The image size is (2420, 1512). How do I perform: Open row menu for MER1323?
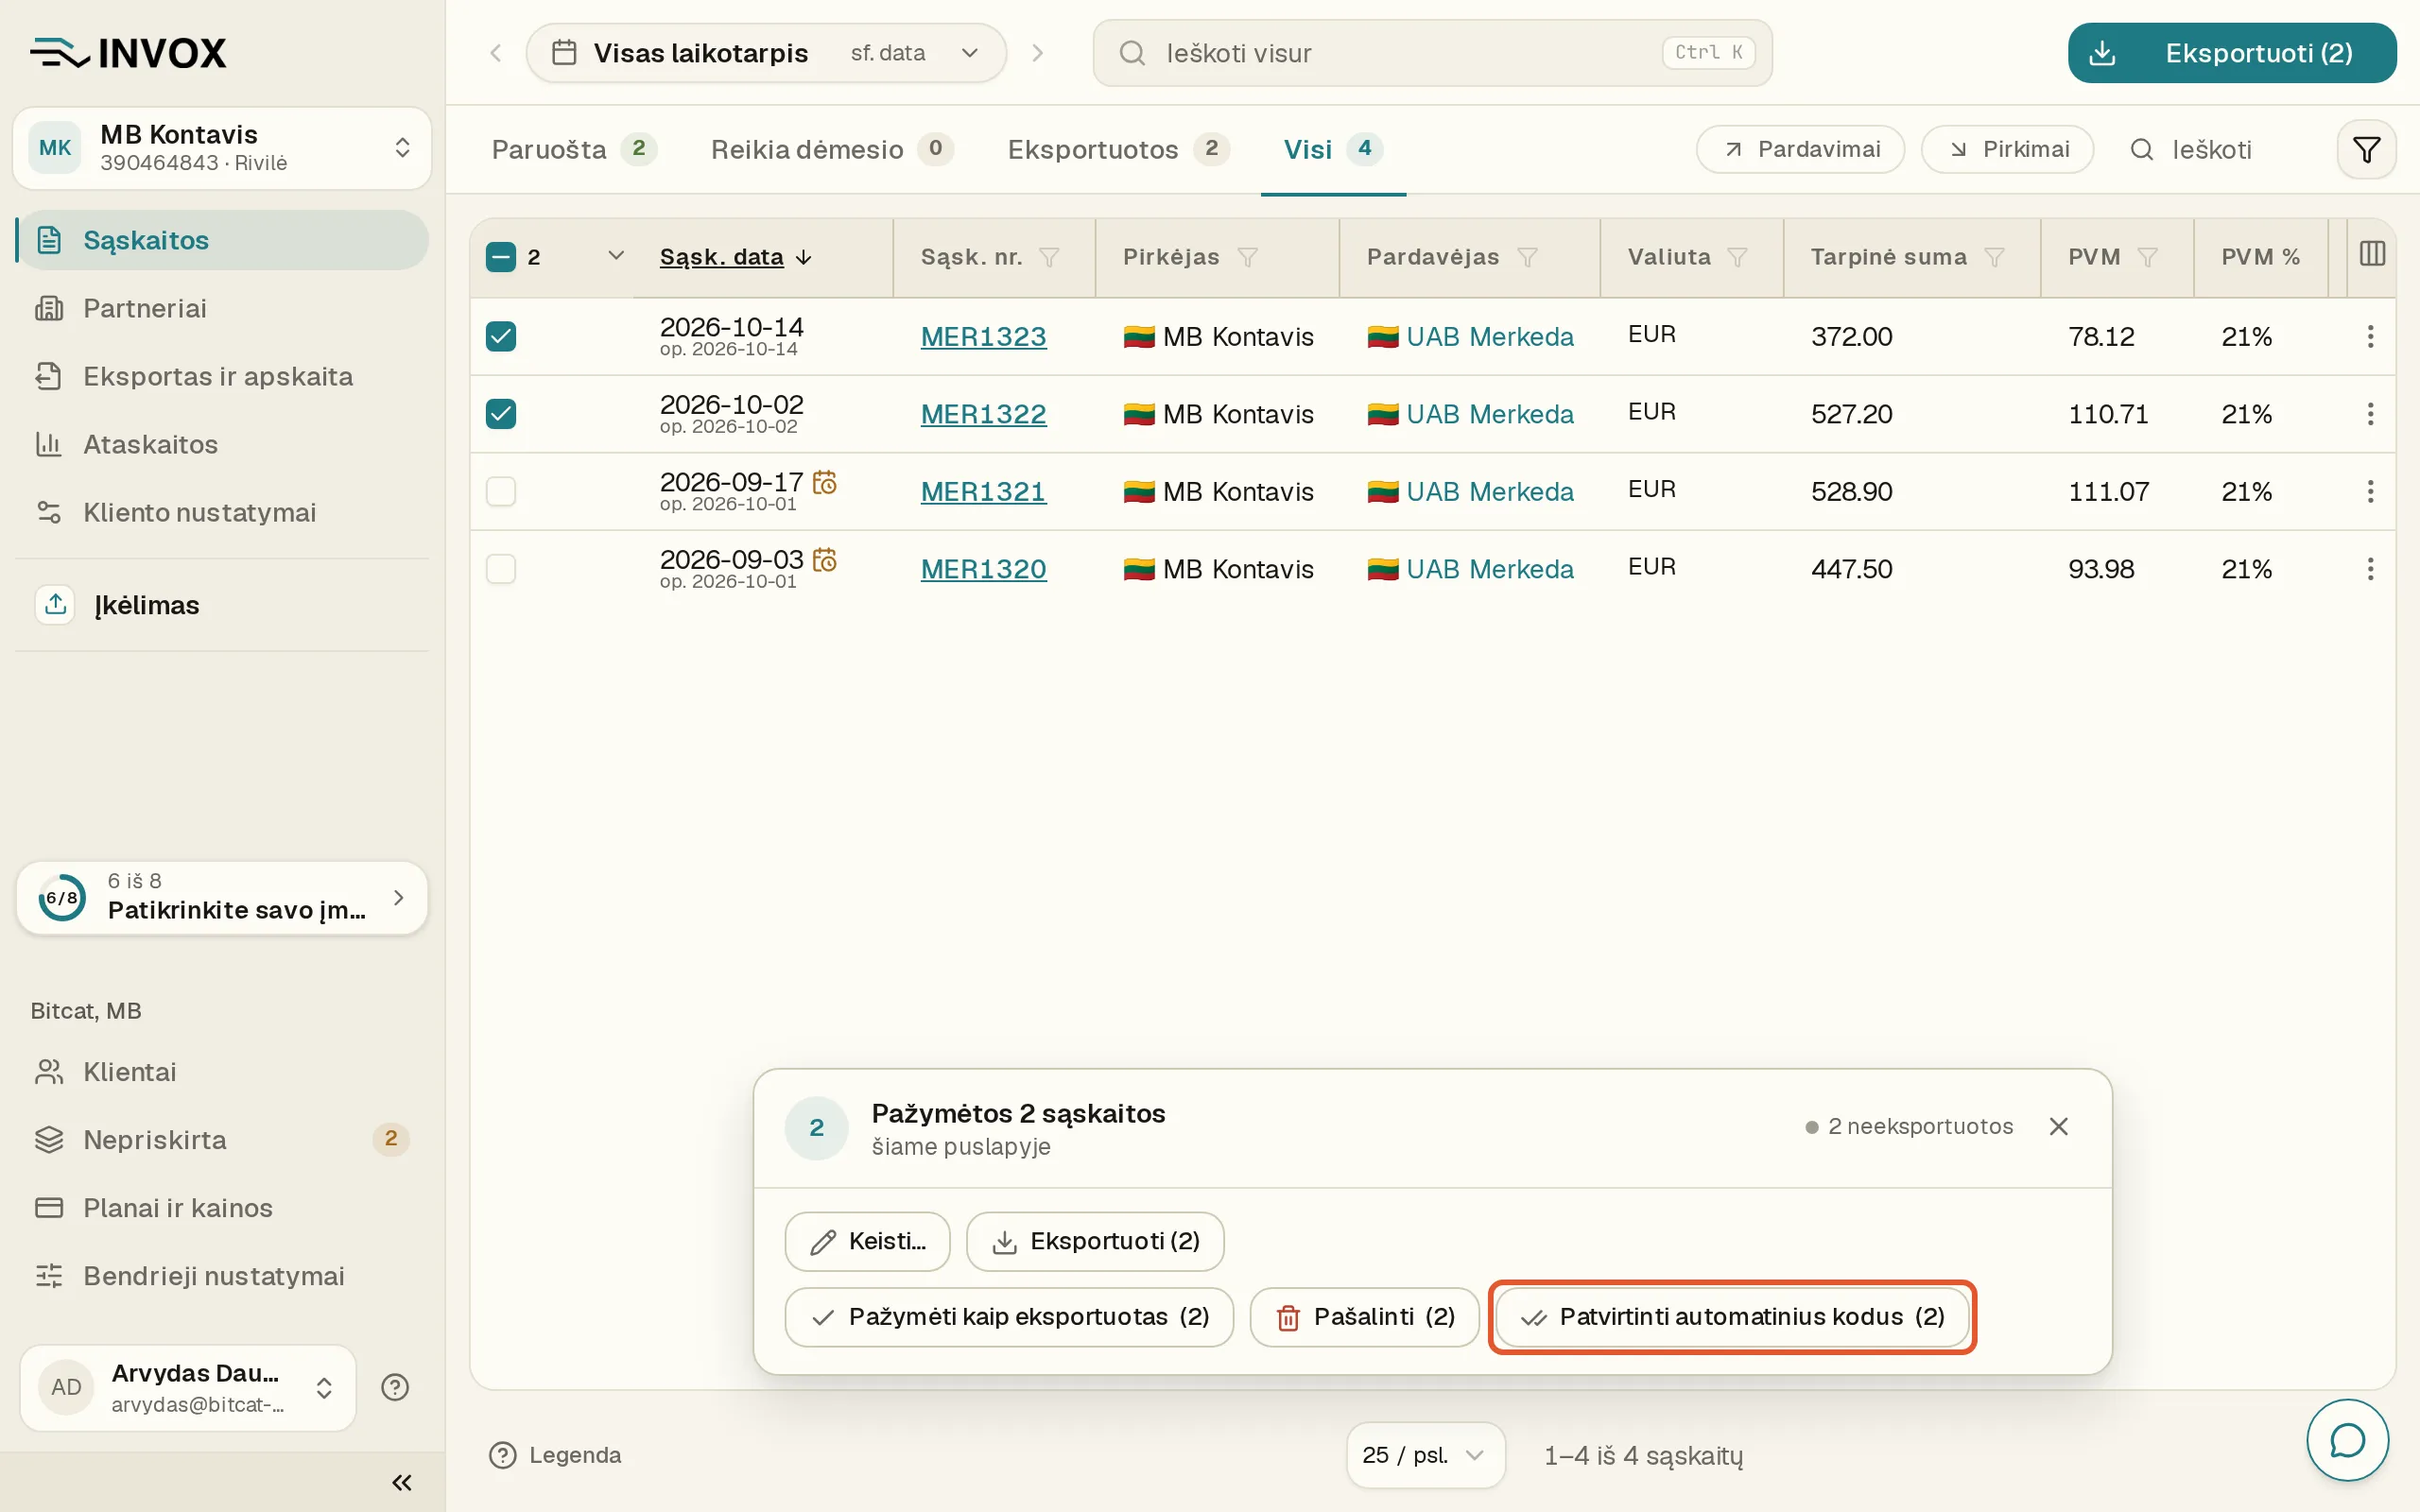pos(2370,336)
